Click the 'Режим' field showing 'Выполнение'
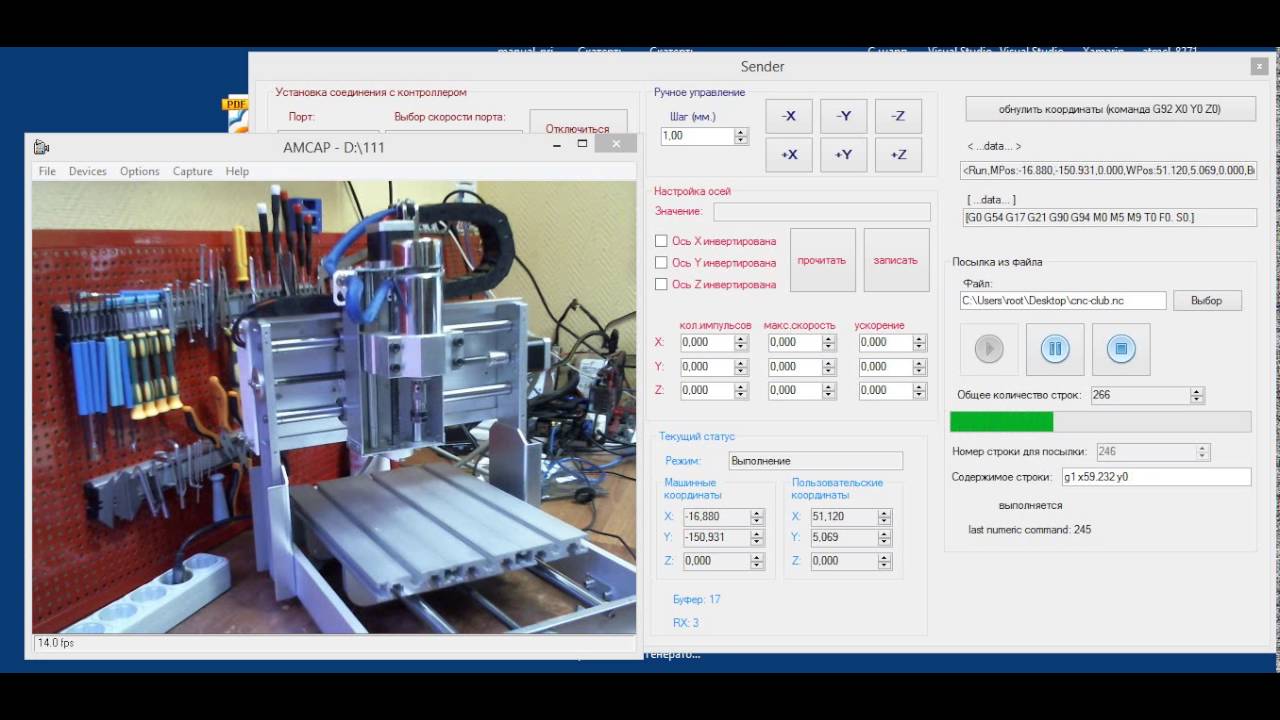The height and width of the screenshot is (720, 1280). (815, 461)
